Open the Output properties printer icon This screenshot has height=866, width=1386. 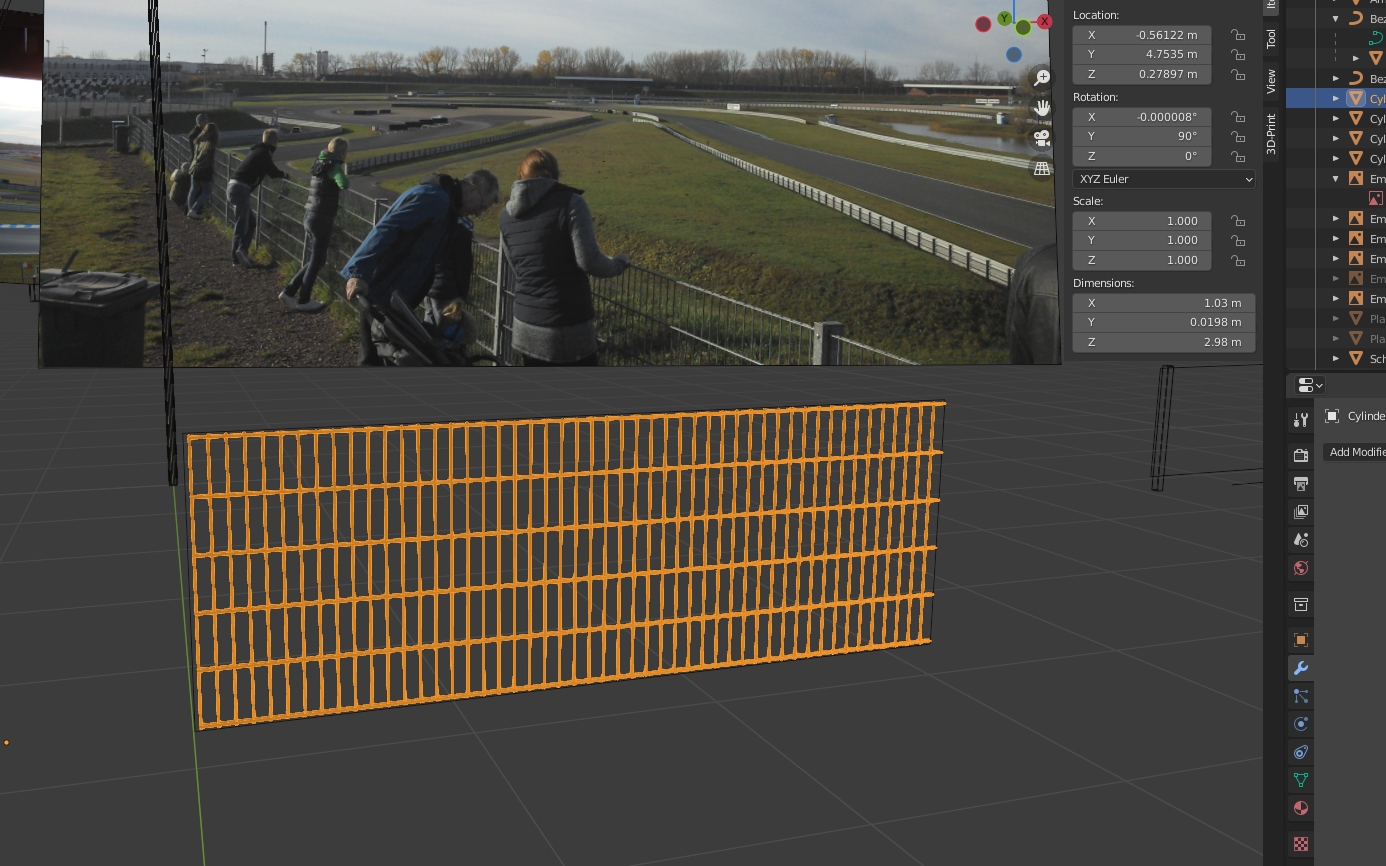pyautogui.click(x=1301, y=484)
